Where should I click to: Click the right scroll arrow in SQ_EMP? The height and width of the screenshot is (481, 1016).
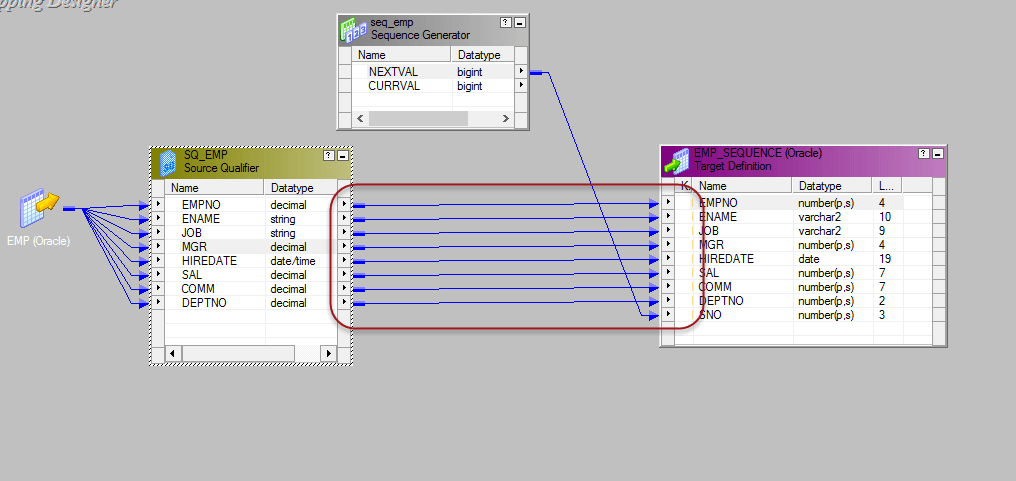pos(327,354)
